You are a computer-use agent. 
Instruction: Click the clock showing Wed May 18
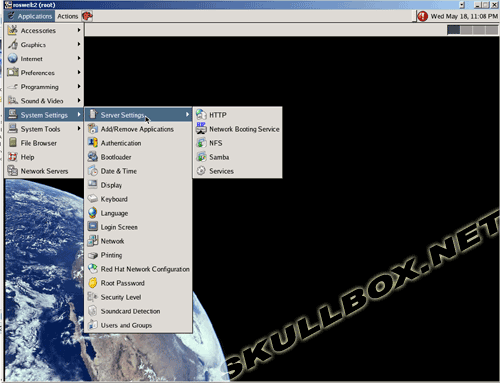point(464,16)
